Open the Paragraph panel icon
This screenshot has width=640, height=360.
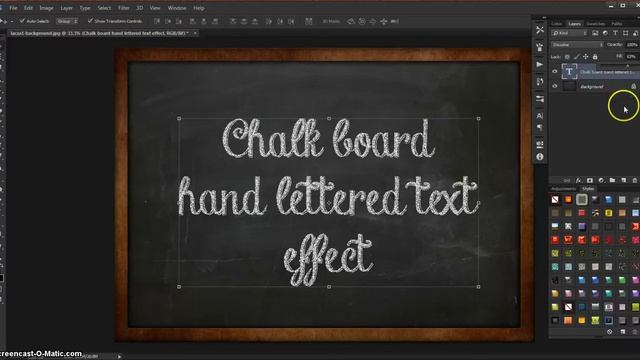(540, 128)
